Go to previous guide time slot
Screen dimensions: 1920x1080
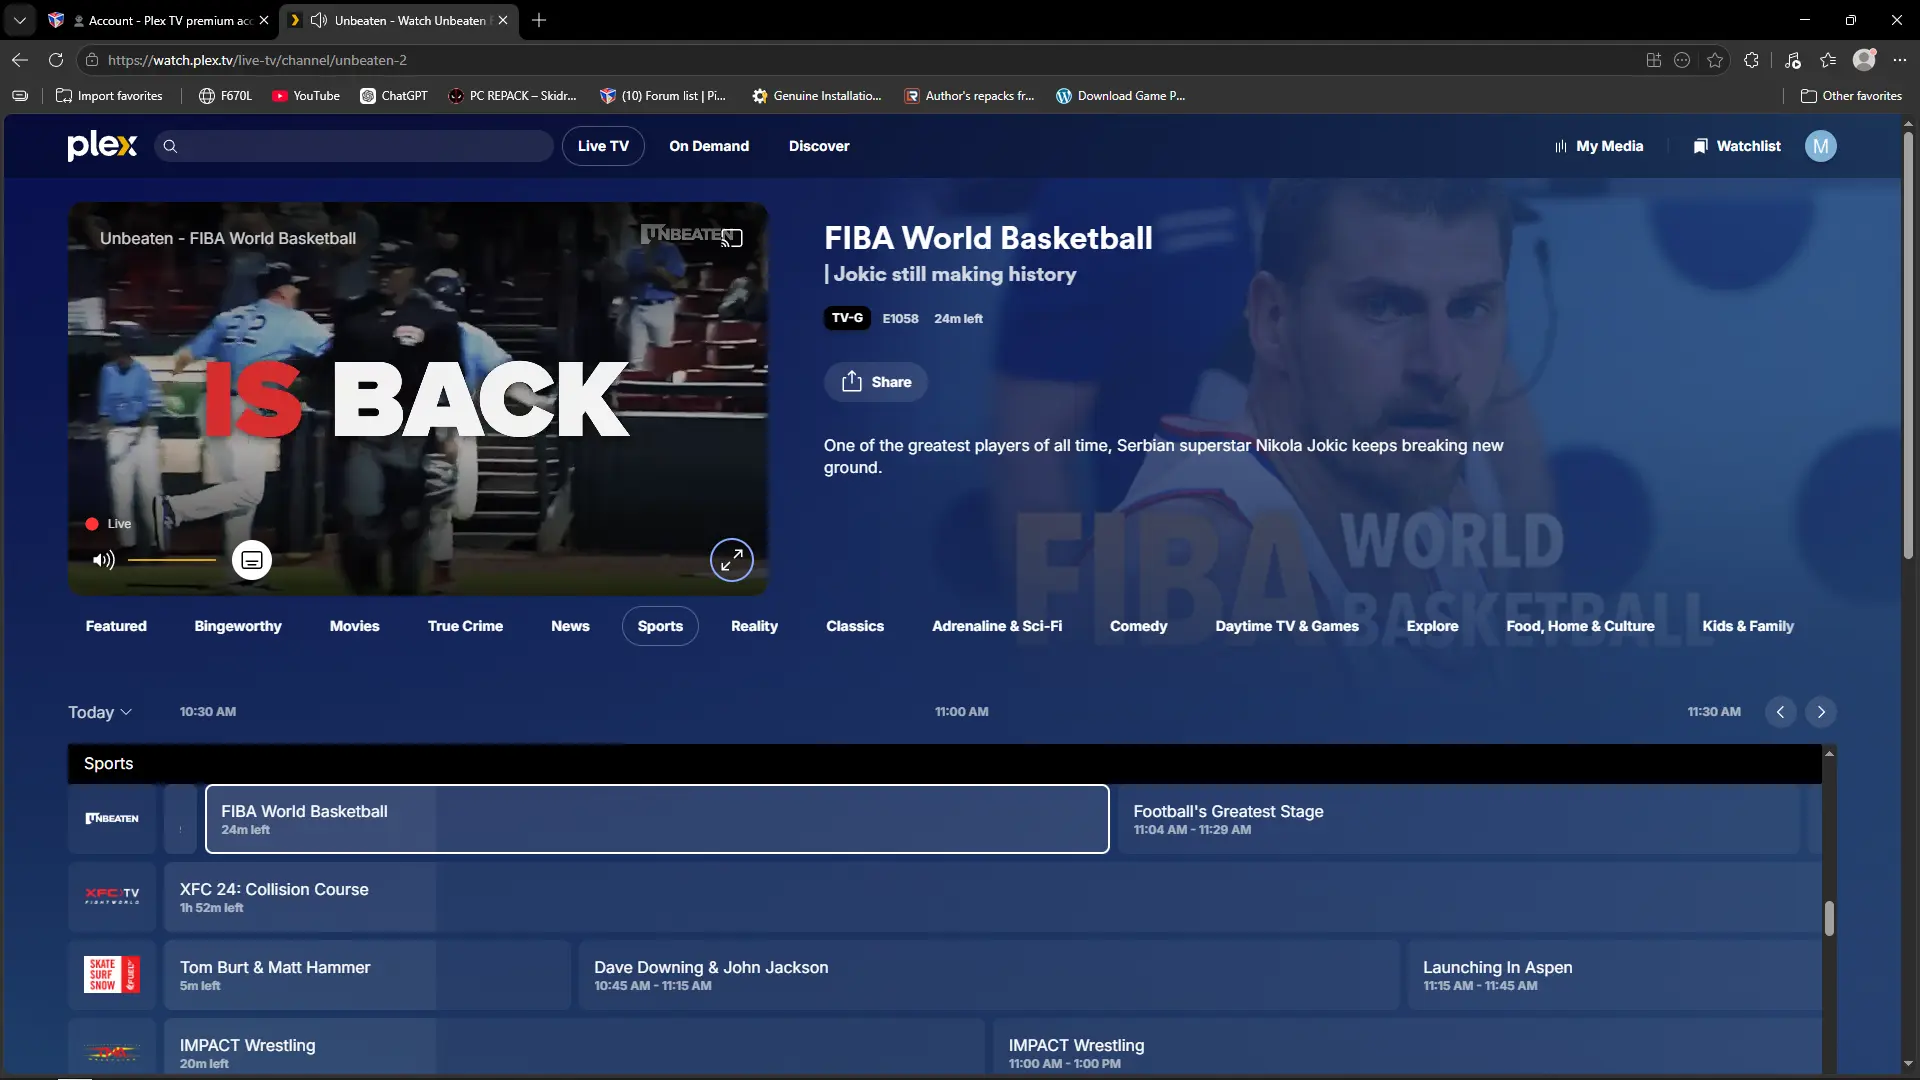tap(1780, 712)
